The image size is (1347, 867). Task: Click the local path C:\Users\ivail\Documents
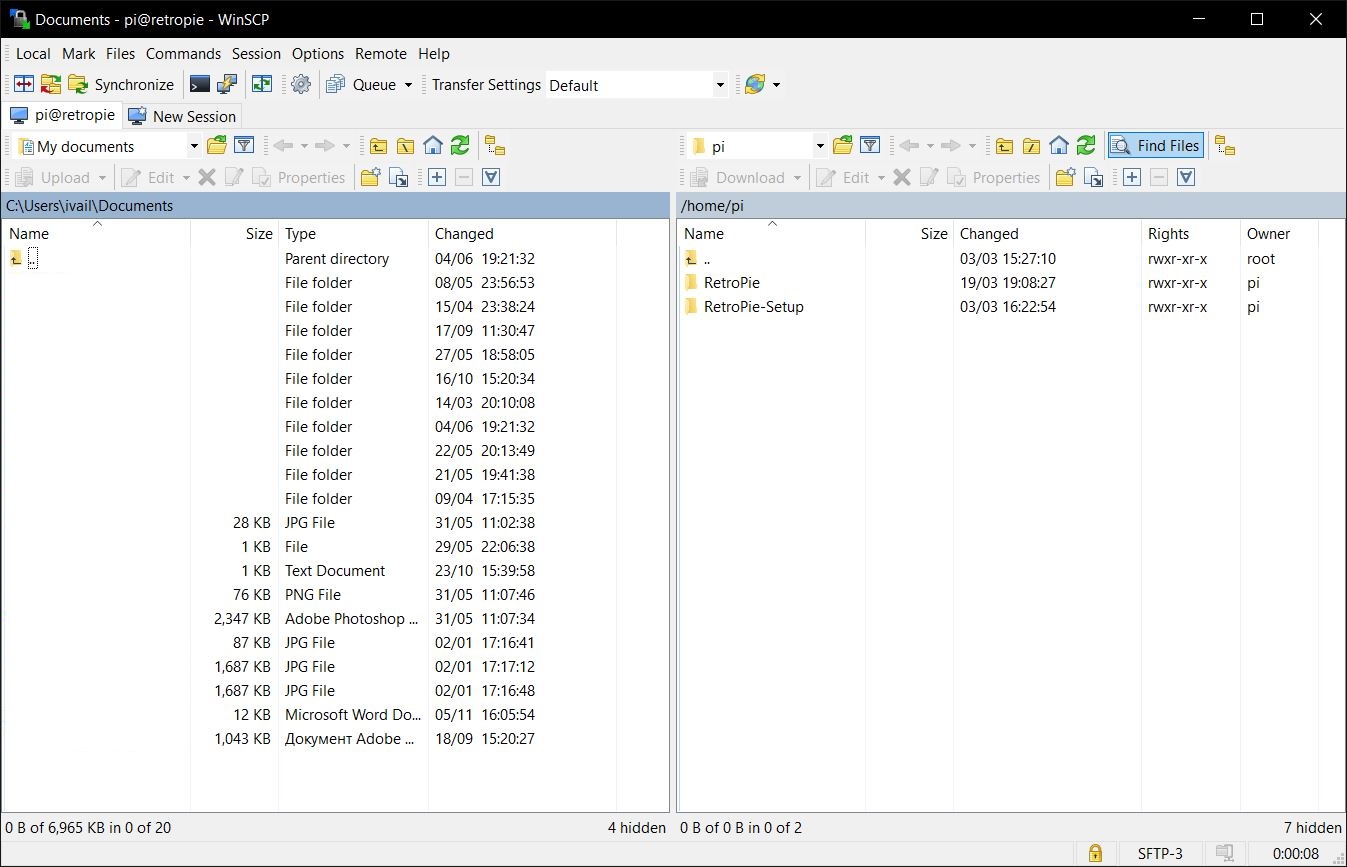[90, 206]
